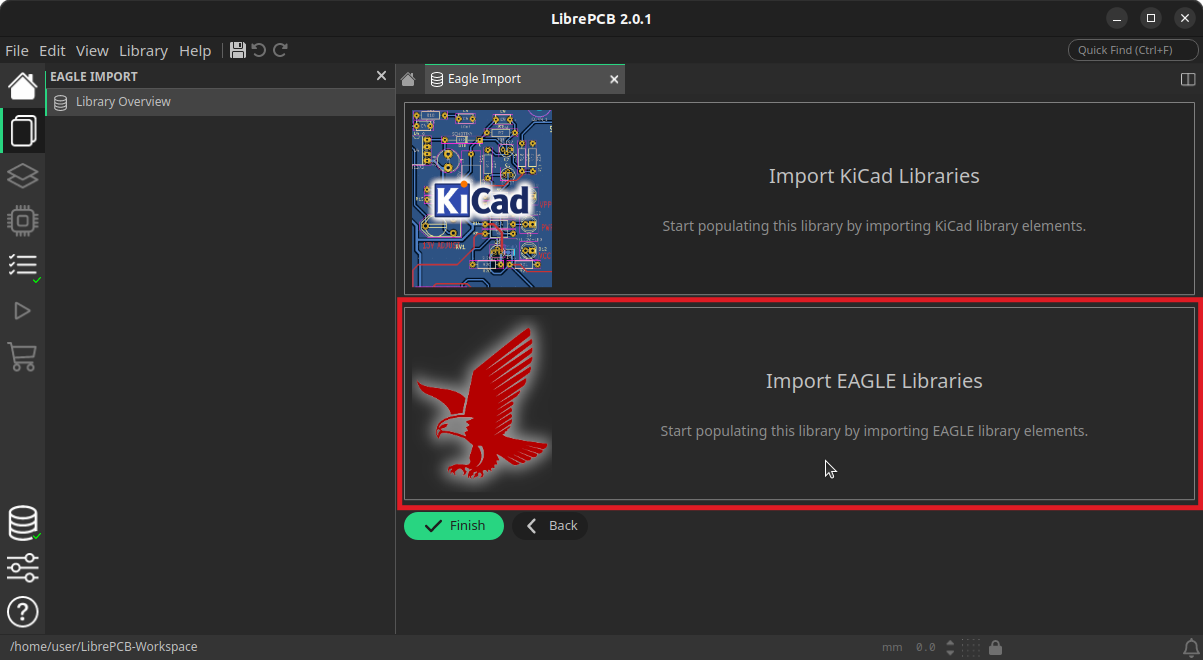Screen dimensions: 1203x660
Task: Click the Quick Find search field
Action: 1133,50
